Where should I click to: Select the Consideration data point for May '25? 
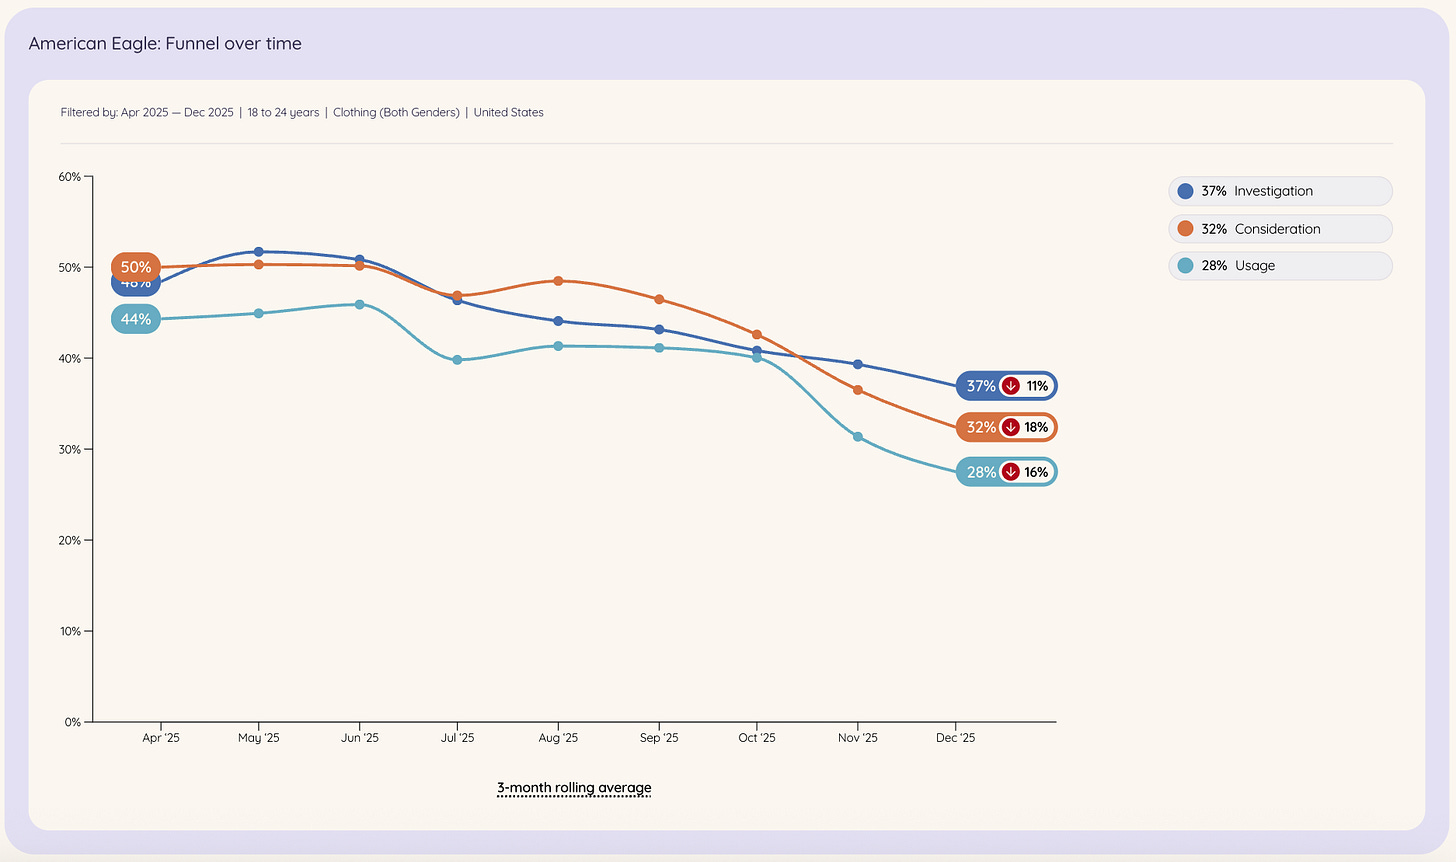coord(259,264)
